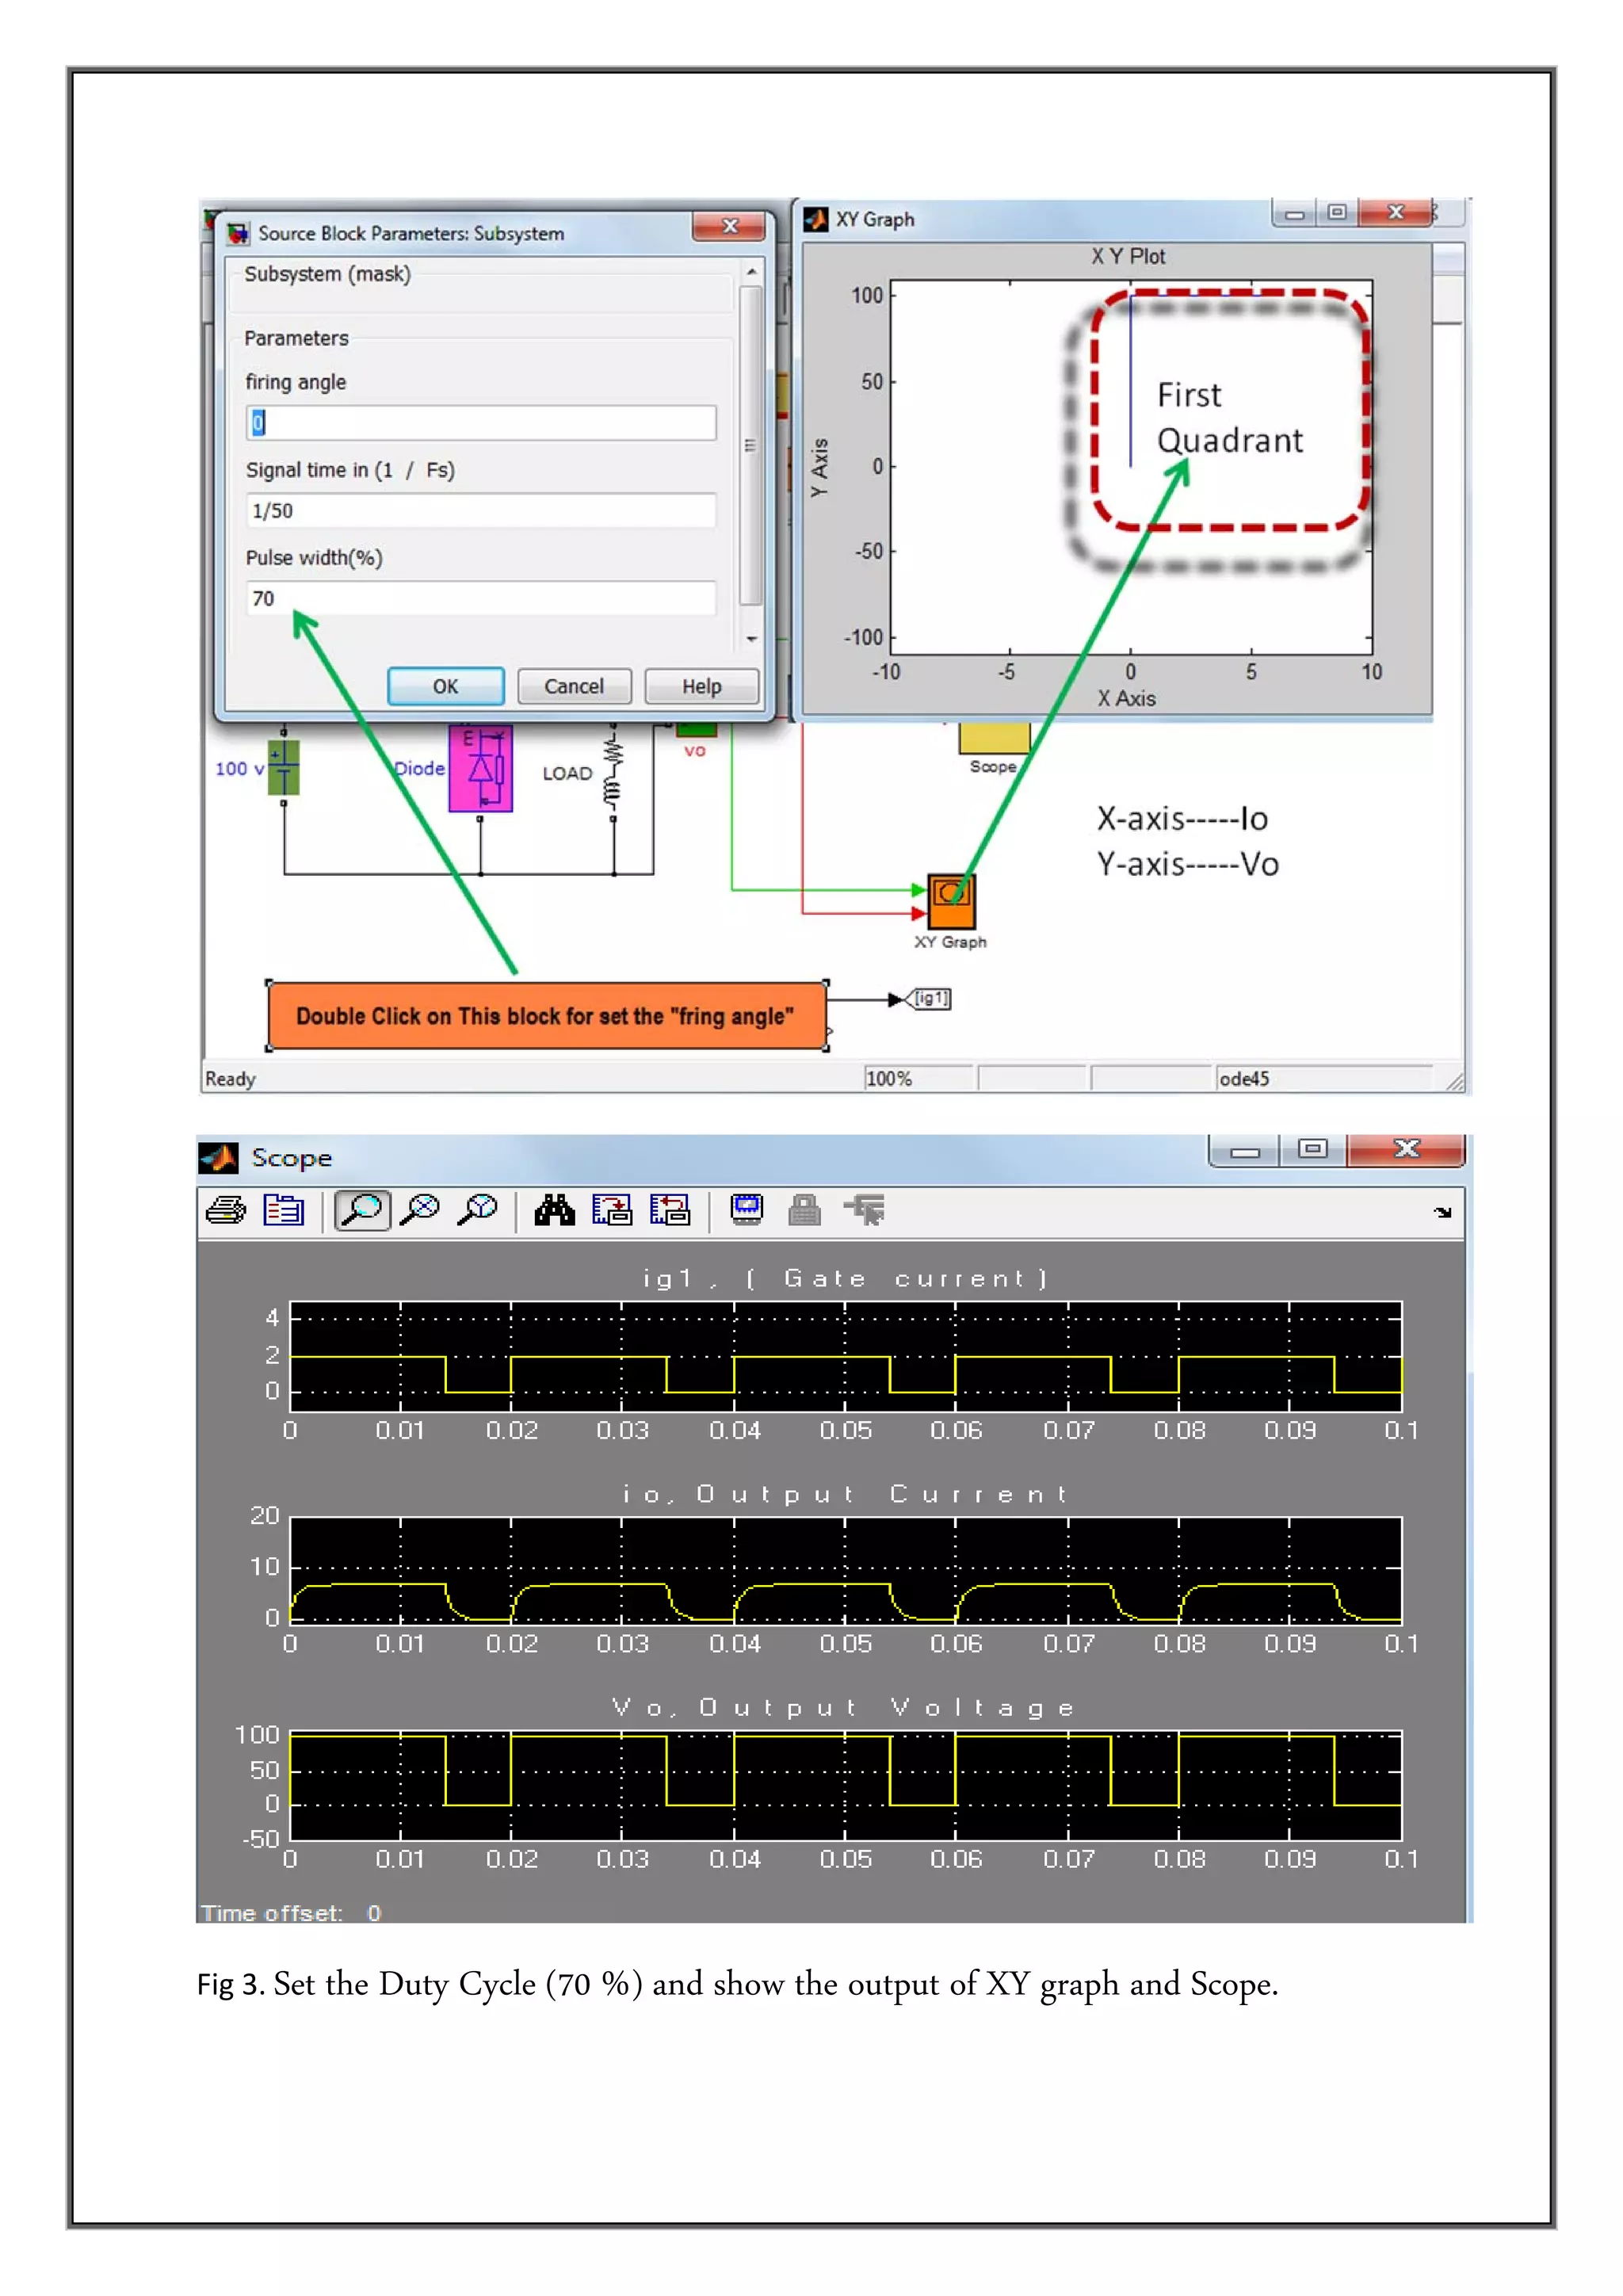1623x2296 pixels.
Task: Click the lock axes selection icon
Action: (804, 1210)
